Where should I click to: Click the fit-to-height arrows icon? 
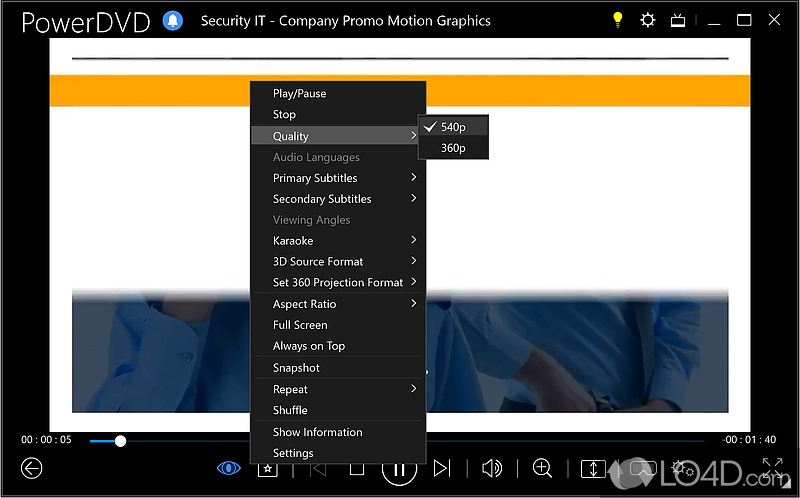593,468
